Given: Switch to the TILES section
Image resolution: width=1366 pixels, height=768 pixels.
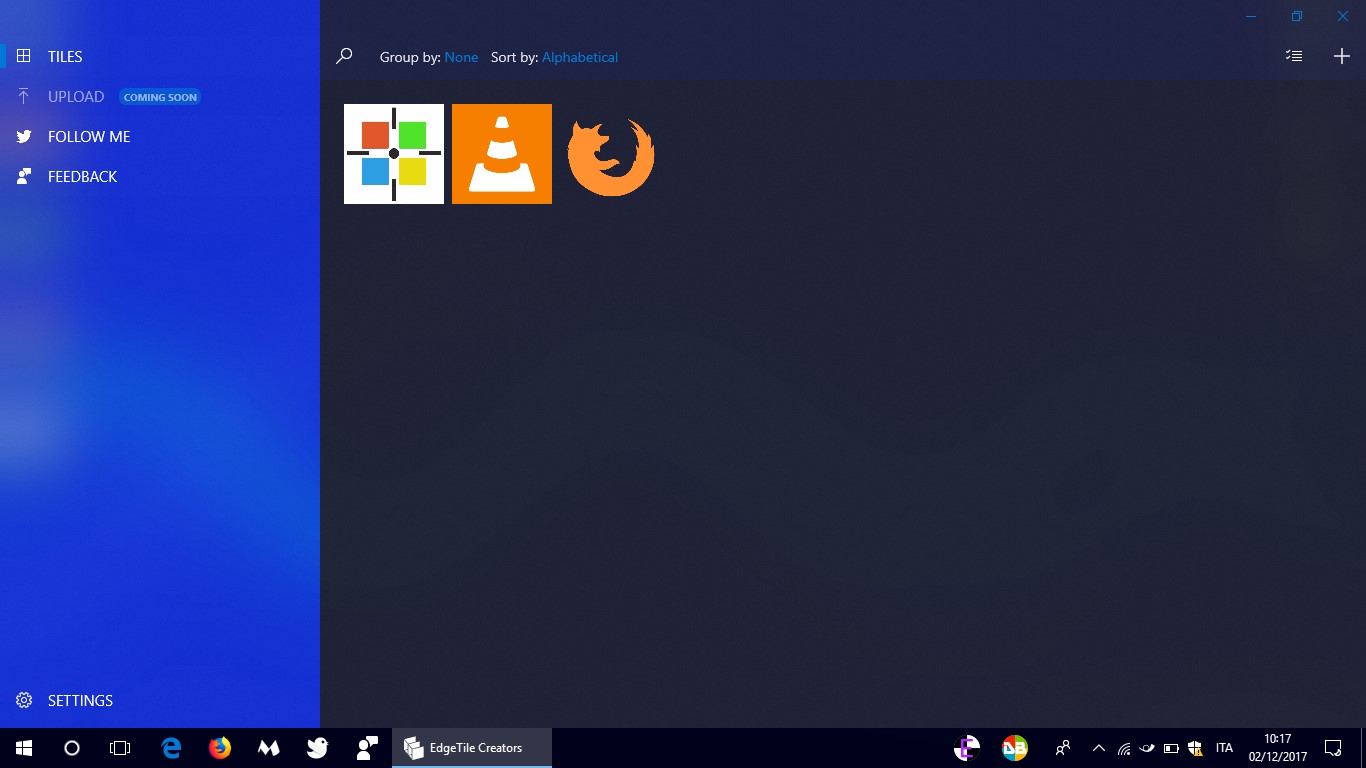Looking at the screenshot, I should 65,56.
